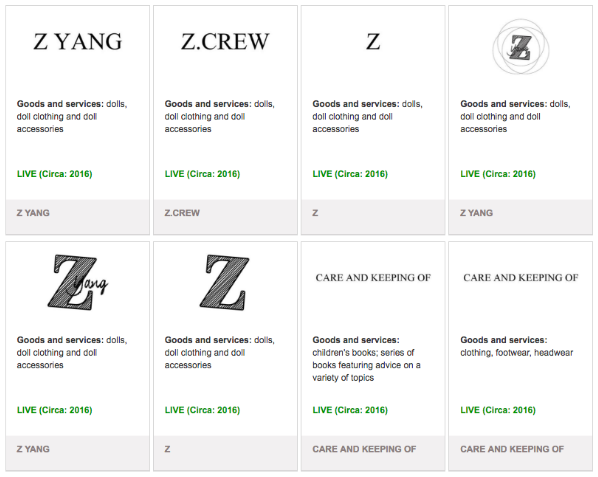Click LIVE status on the clothing, footwear card
The image size is (598, 477).
pos(498,410)
